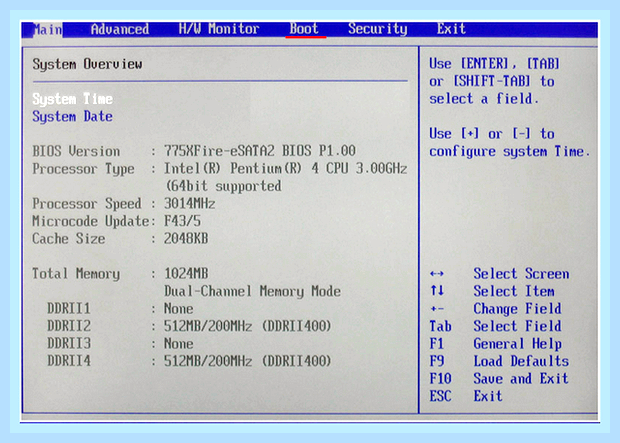Click the 1024MB memory value

click(186, 273)
